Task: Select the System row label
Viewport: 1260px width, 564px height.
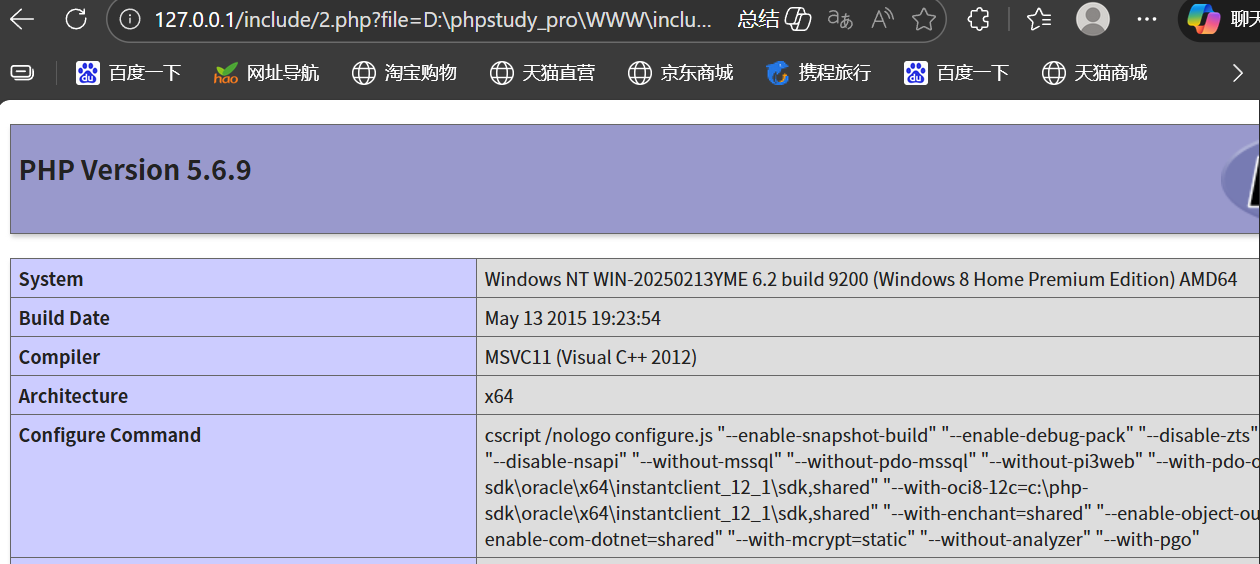Action: tap(51, 279)
